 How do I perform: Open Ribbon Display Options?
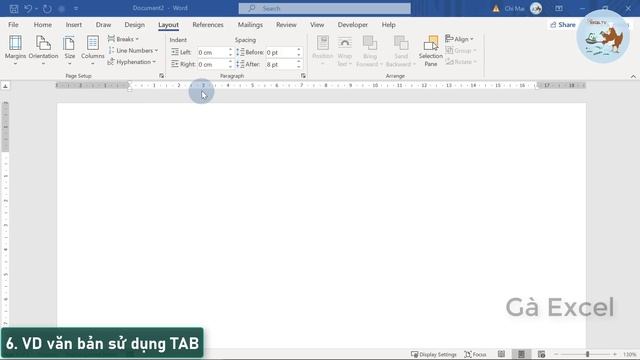pos(559,8)
